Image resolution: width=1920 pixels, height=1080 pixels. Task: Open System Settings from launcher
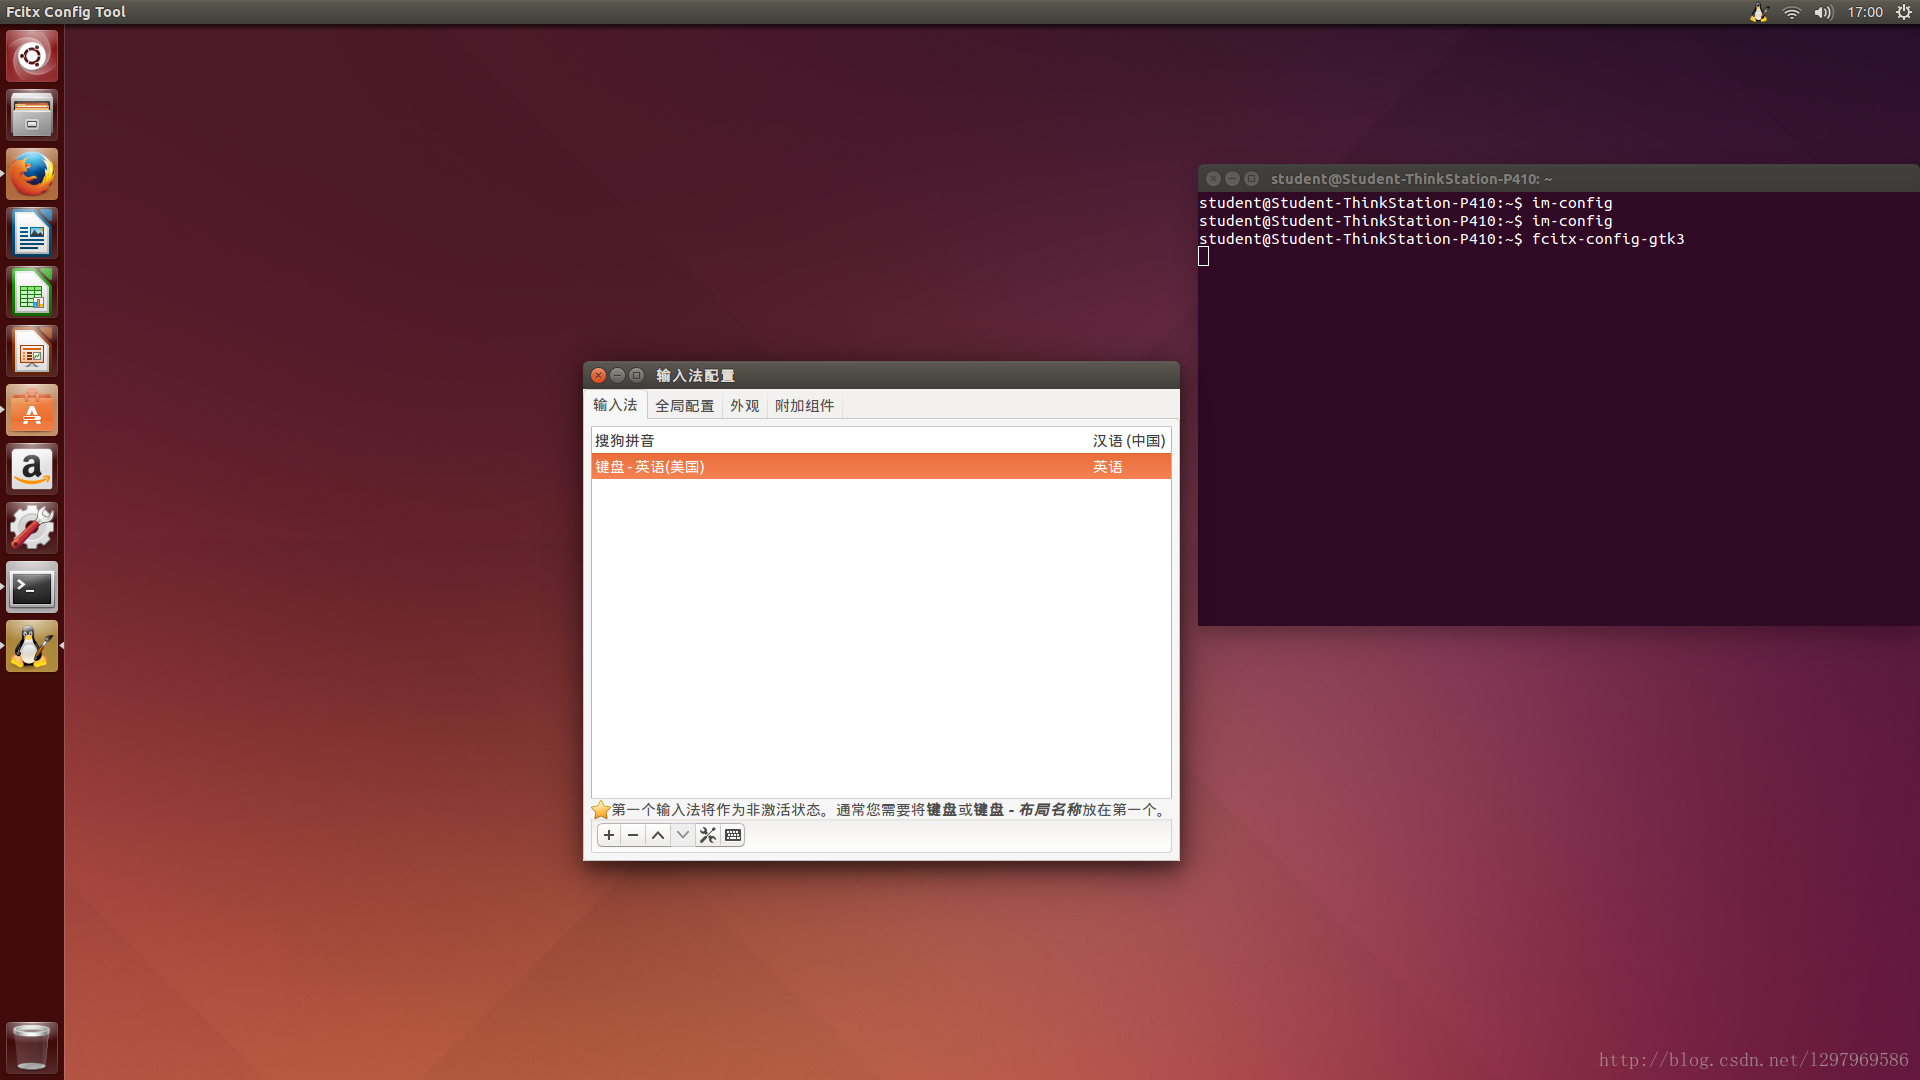(x=32, y=528)
